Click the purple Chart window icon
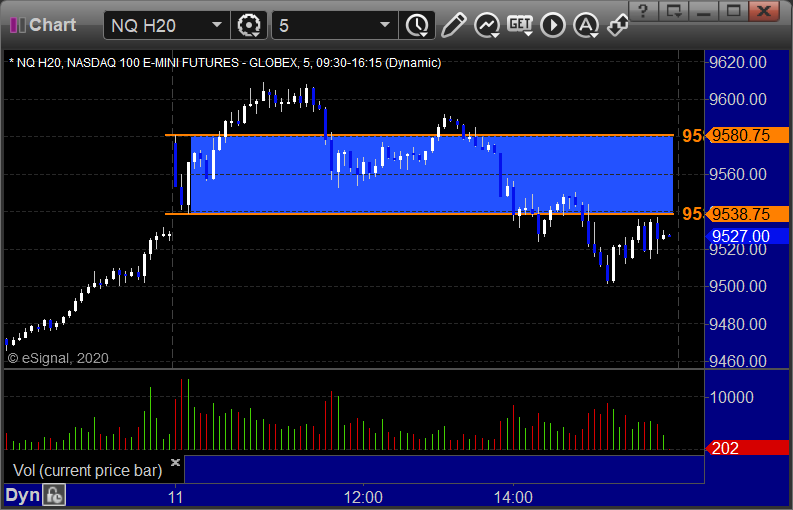Screen dimensions: 793x510 [18, 25]
